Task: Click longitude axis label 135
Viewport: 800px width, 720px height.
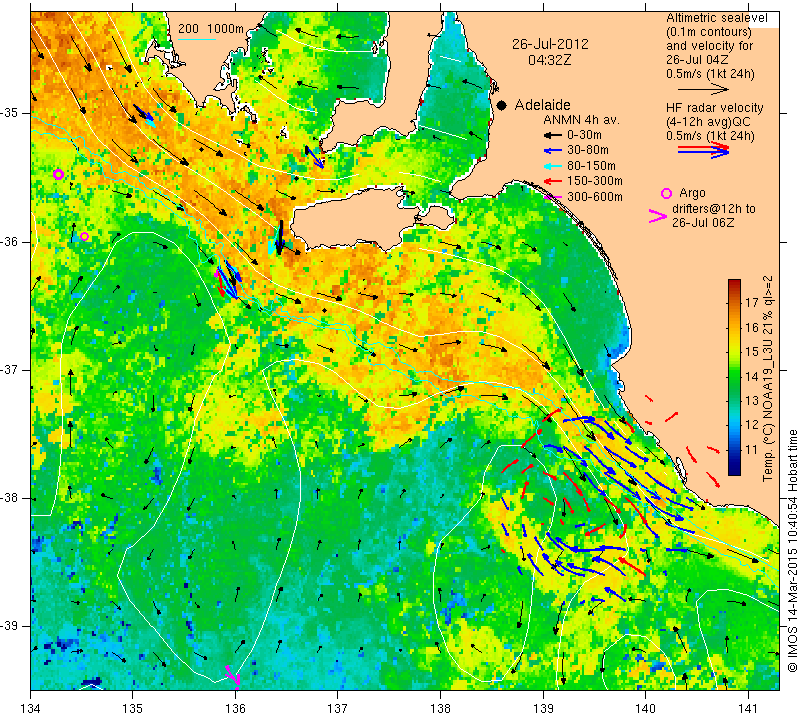Action: coord(133,709)
